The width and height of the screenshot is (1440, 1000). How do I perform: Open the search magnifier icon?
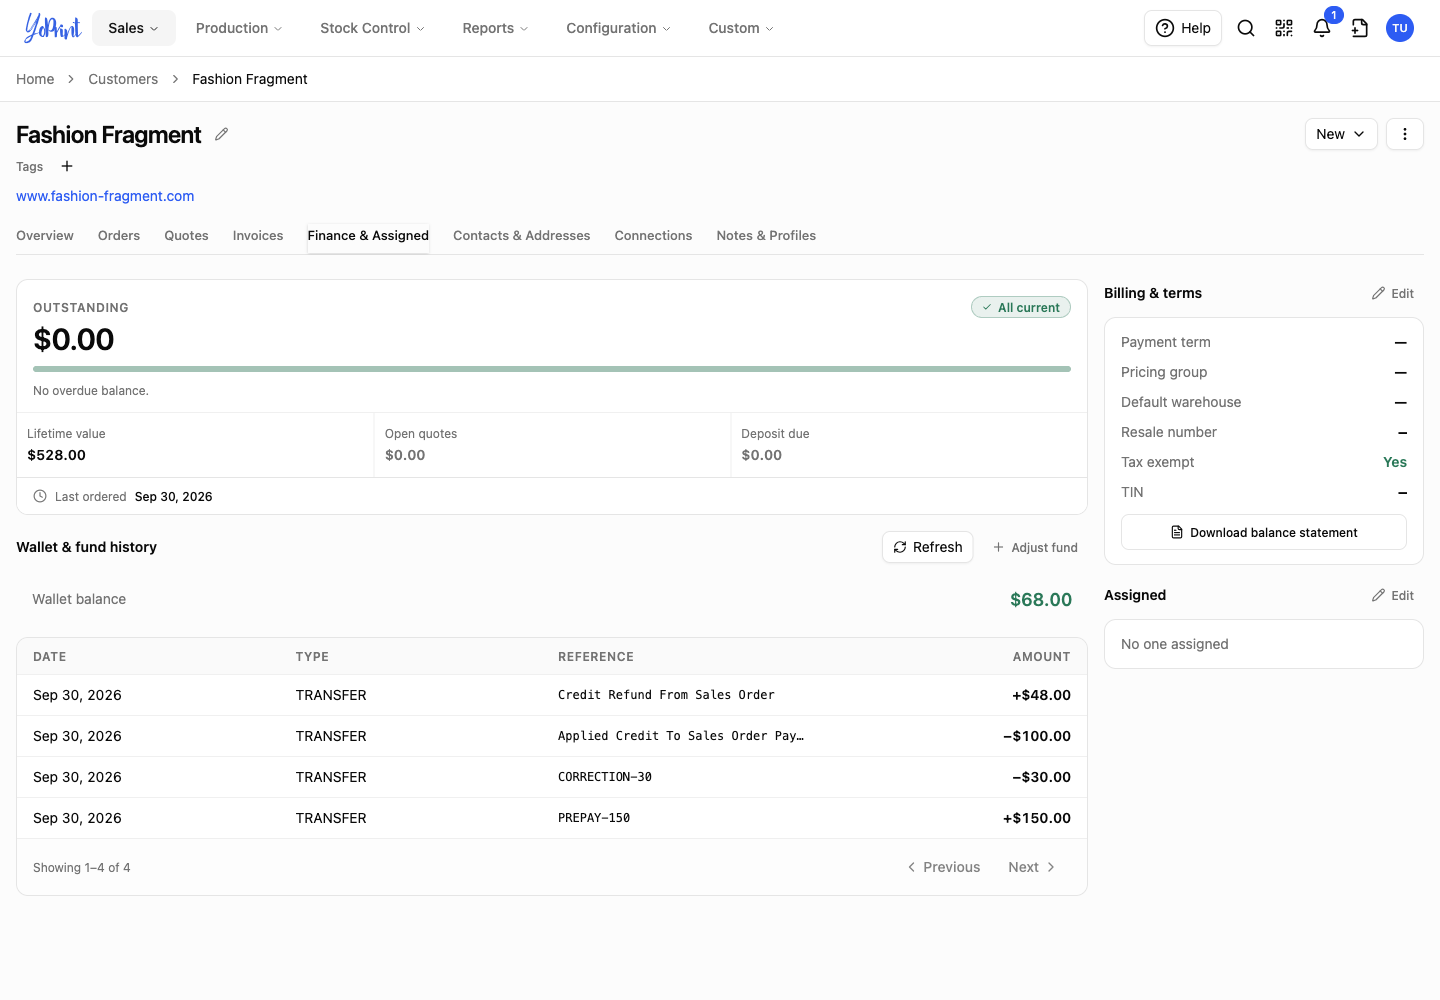(x=1246, y=28)
